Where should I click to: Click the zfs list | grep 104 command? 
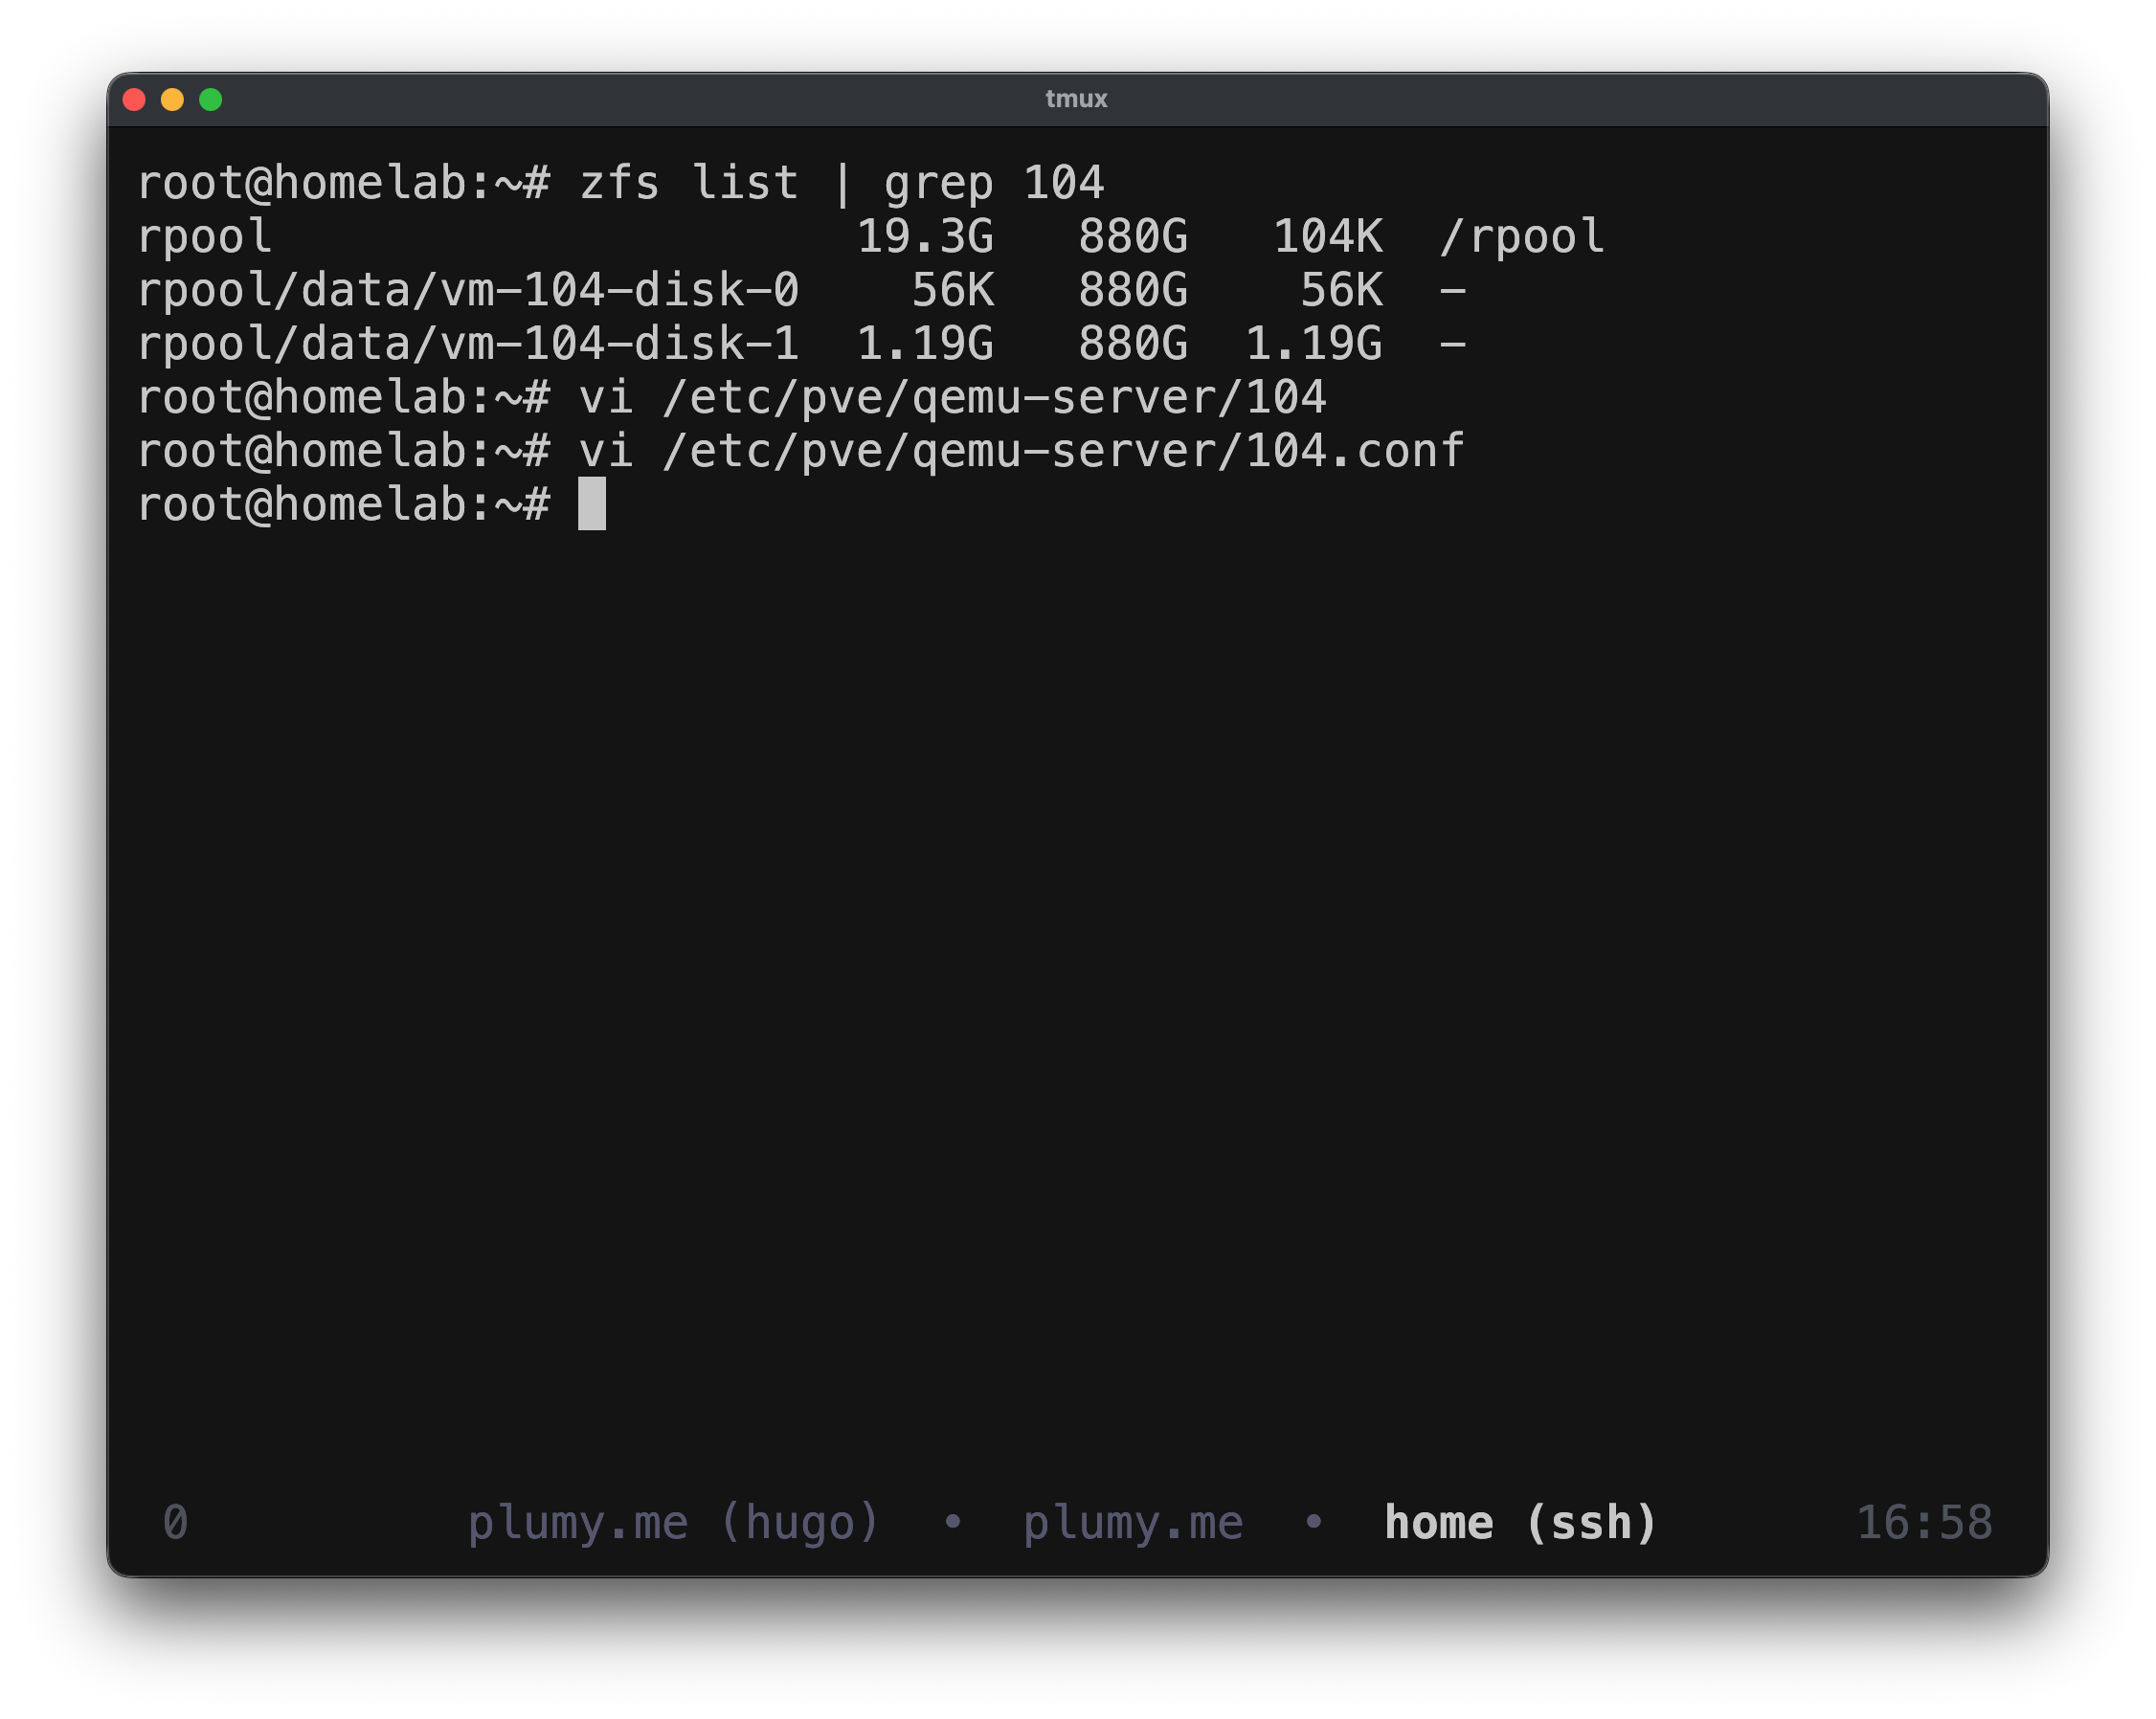pyautogui.click(x=841, y=183)
